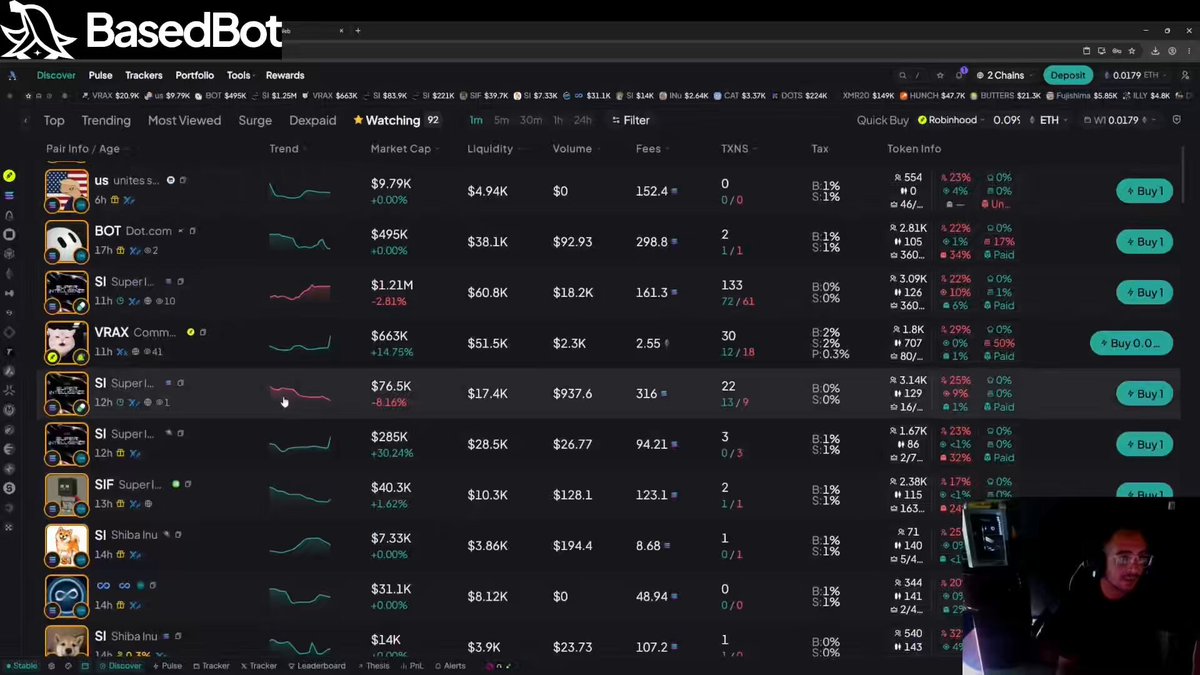The width and height of the screenshot is (1200, 675).
Task: Toggle the Watching starred list
Action: coord(396,120)
